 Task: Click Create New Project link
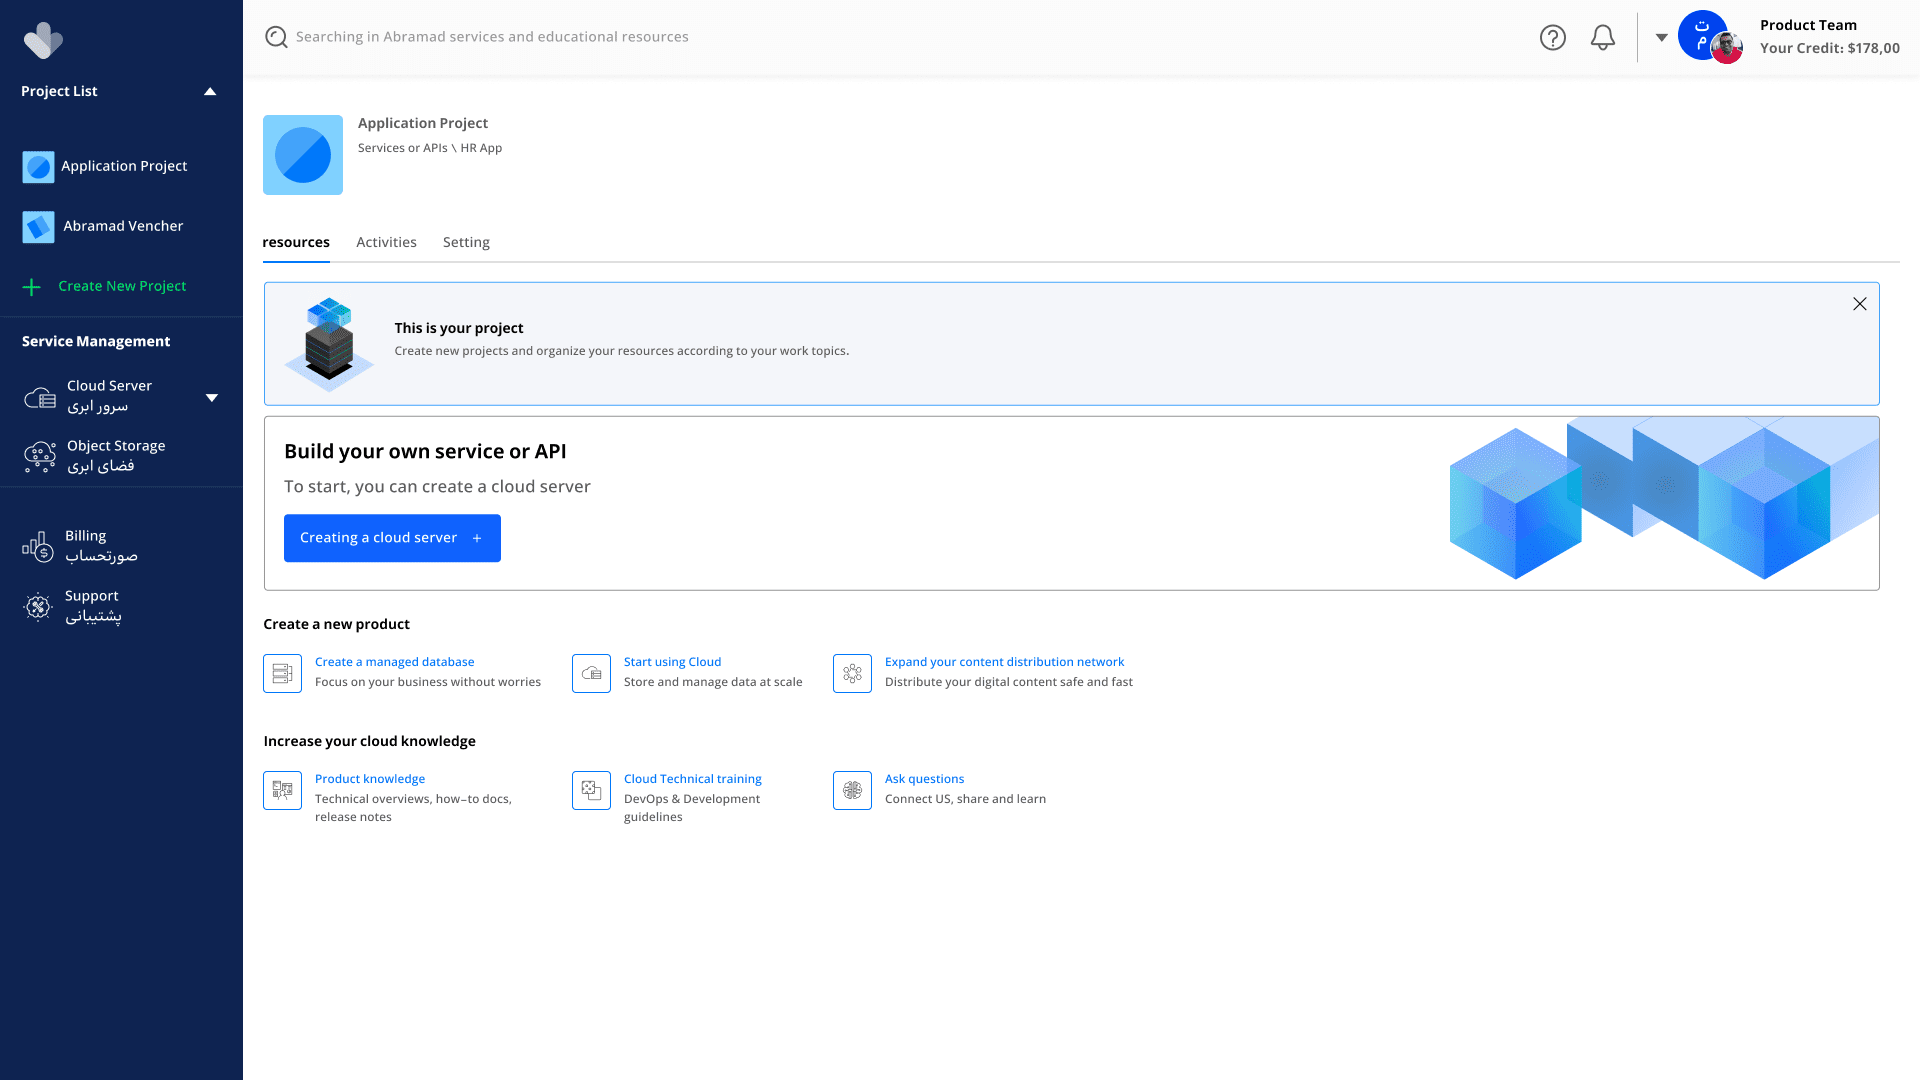122,286
